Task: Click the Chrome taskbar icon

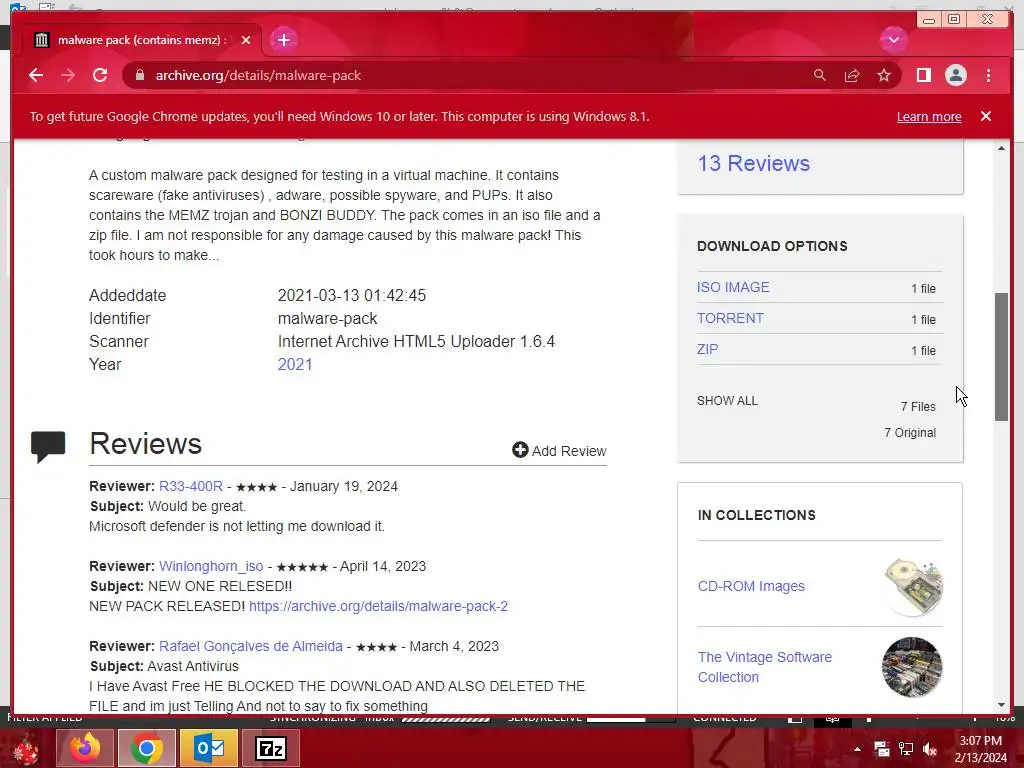Action: tap(147, 748)
